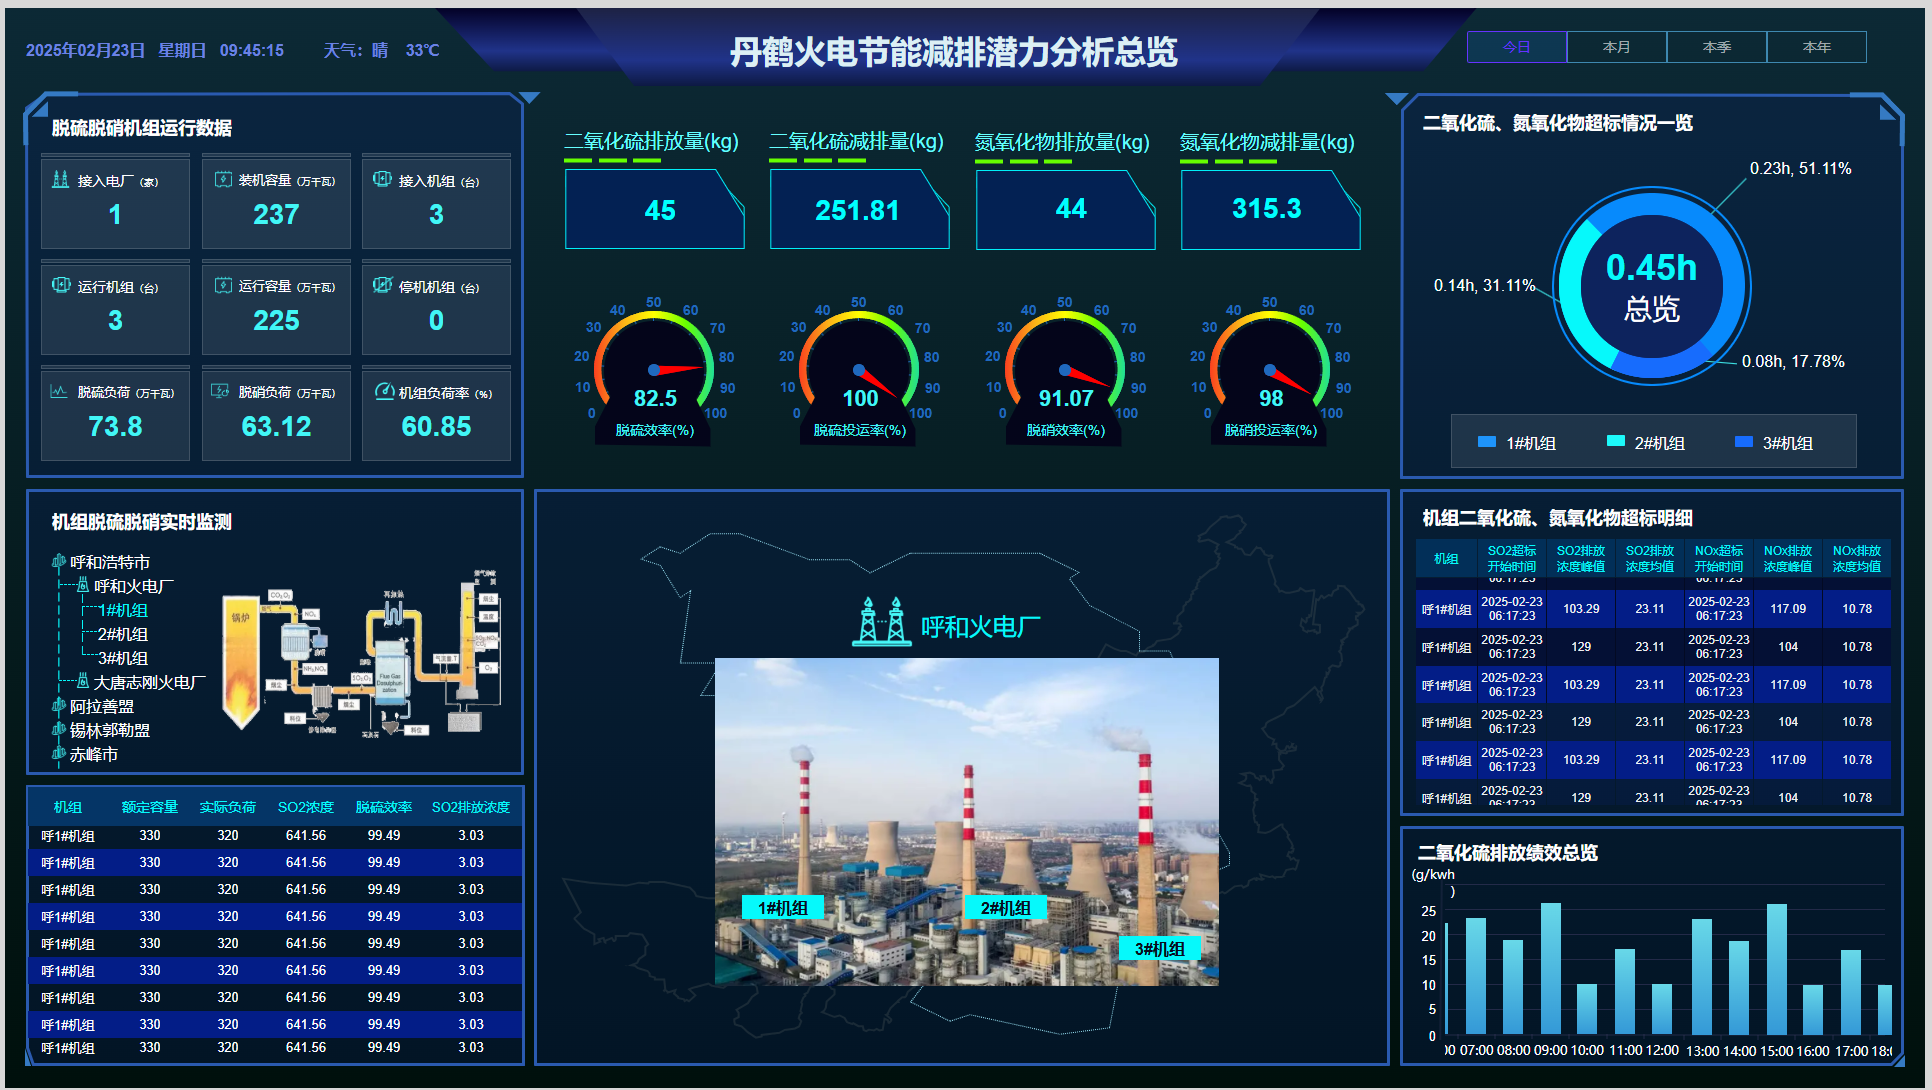Click the 呼和火电厂 title above the photo
1932x1090 pixels.
[x=980, y=627]
